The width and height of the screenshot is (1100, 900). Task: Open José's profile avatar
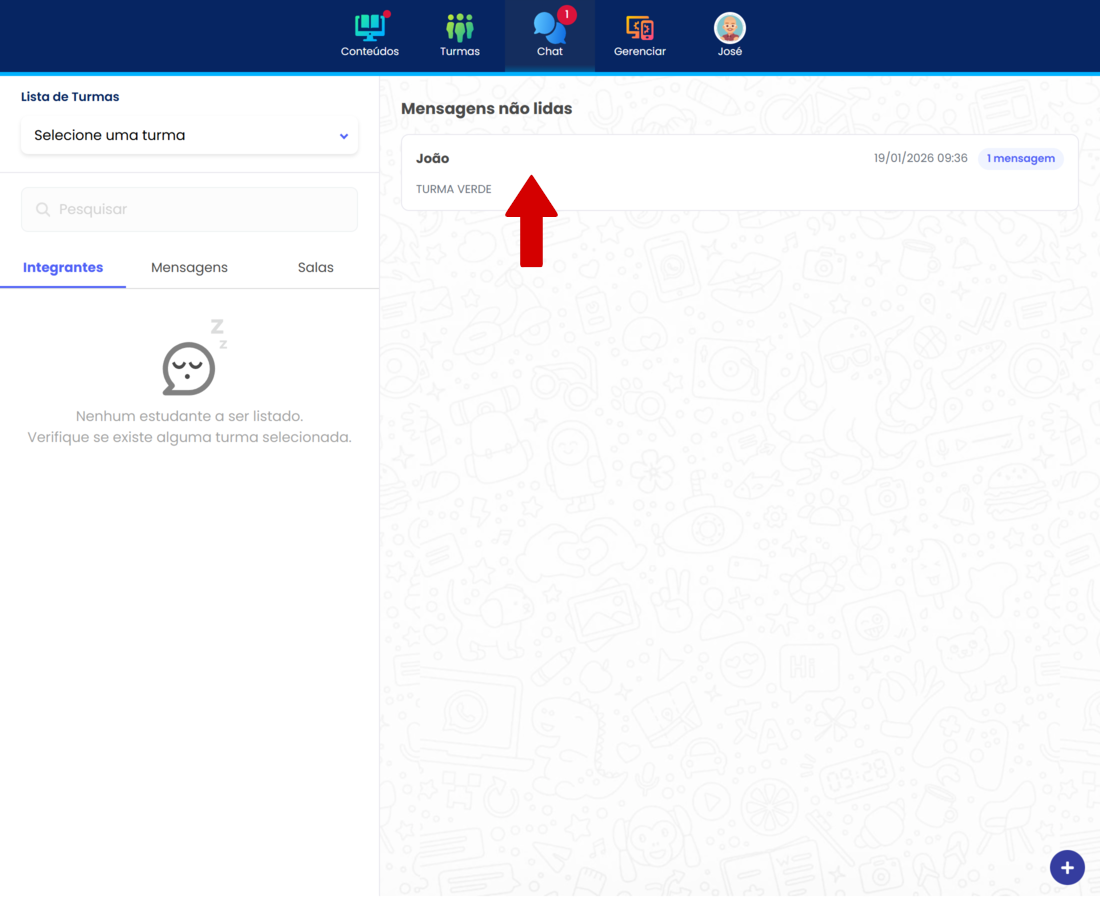(730, 28)
